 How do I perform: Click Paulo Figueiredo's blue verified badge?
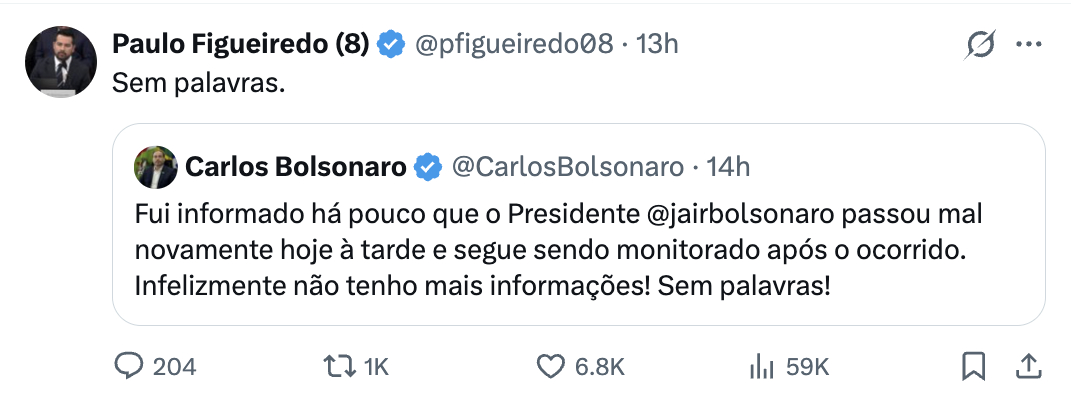tap(391, 44)
